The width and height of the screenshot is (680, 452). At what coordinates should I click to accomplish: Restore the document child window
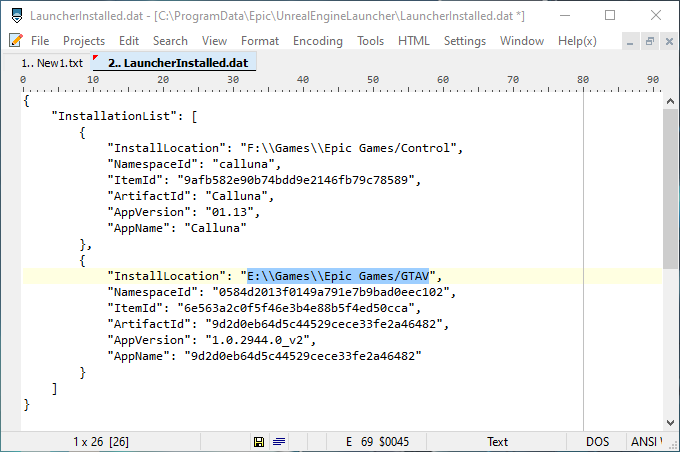[x=650, y=41]
